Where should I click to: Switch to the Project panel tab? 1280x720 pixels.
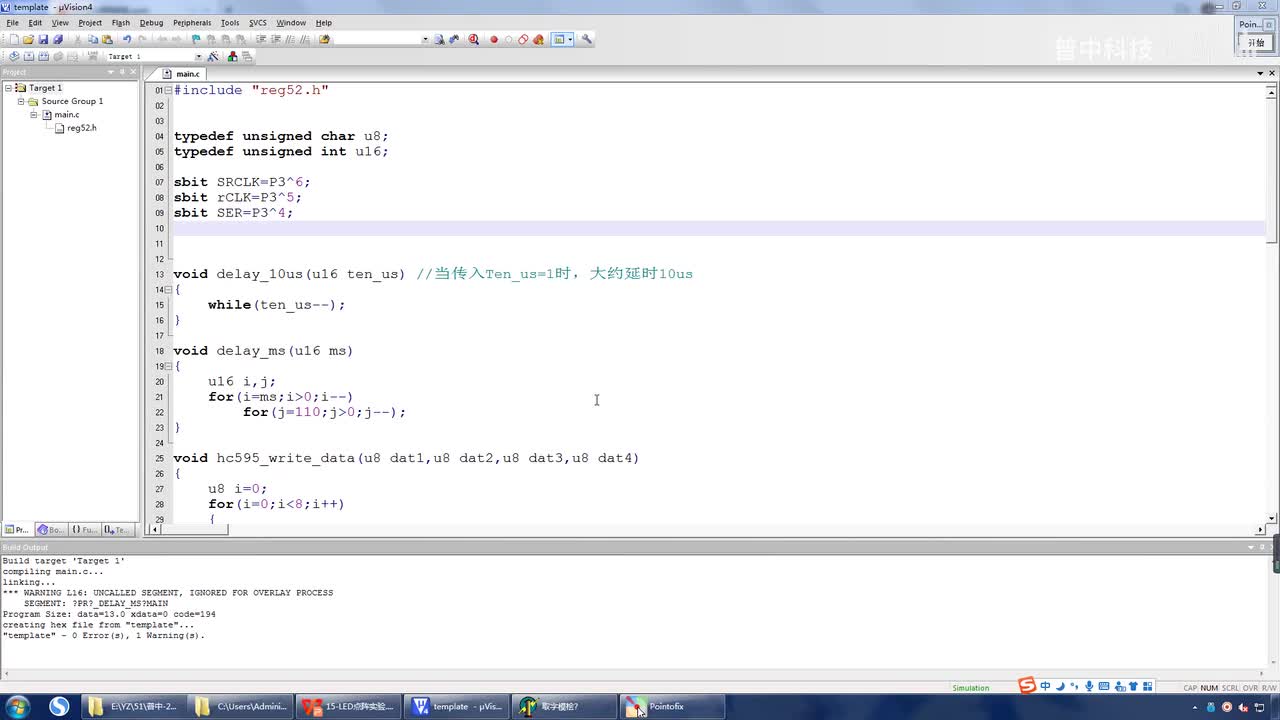click(x=17, y=529)
